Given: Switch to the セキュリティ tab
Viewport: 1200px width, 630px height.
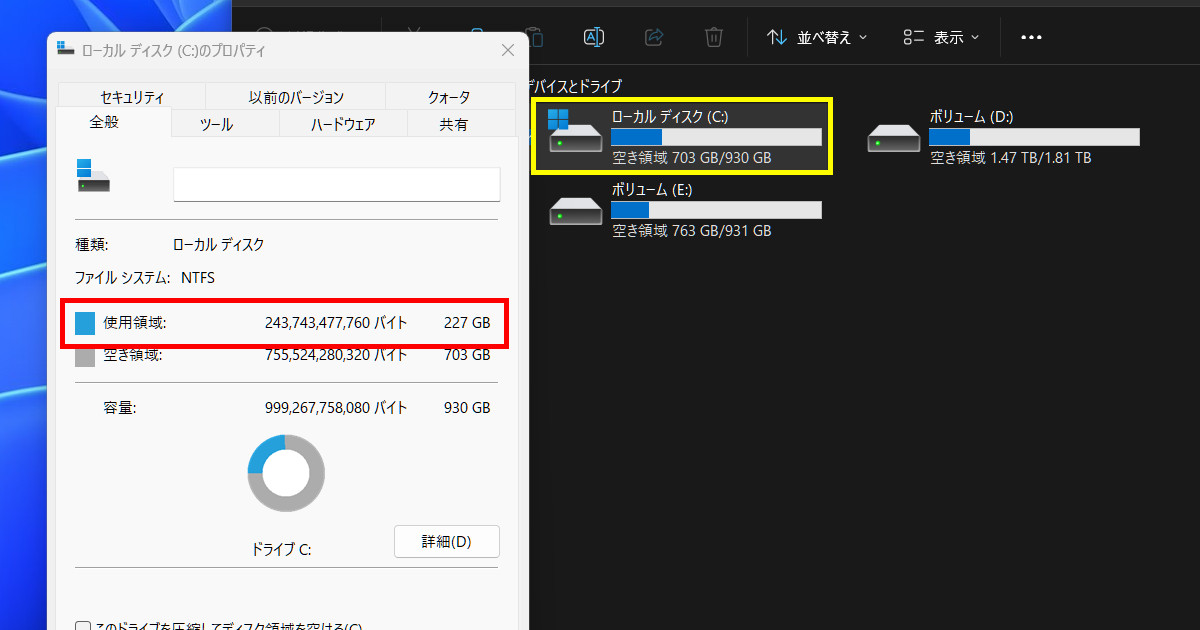Looking at the screenshot, I should (132, 97).
